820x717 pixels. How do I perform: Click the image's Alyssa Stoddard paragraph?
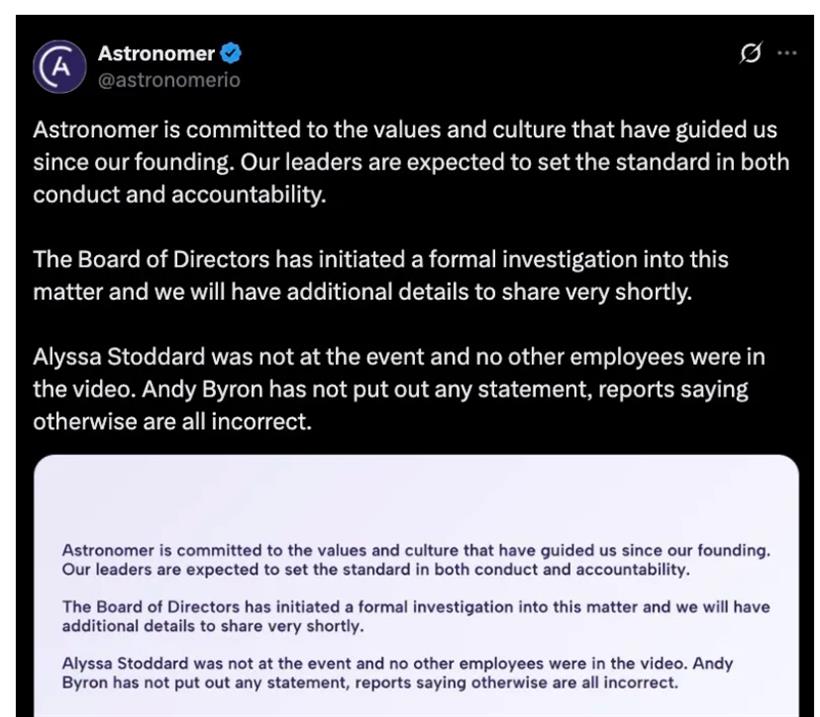(x=397, y=673)
